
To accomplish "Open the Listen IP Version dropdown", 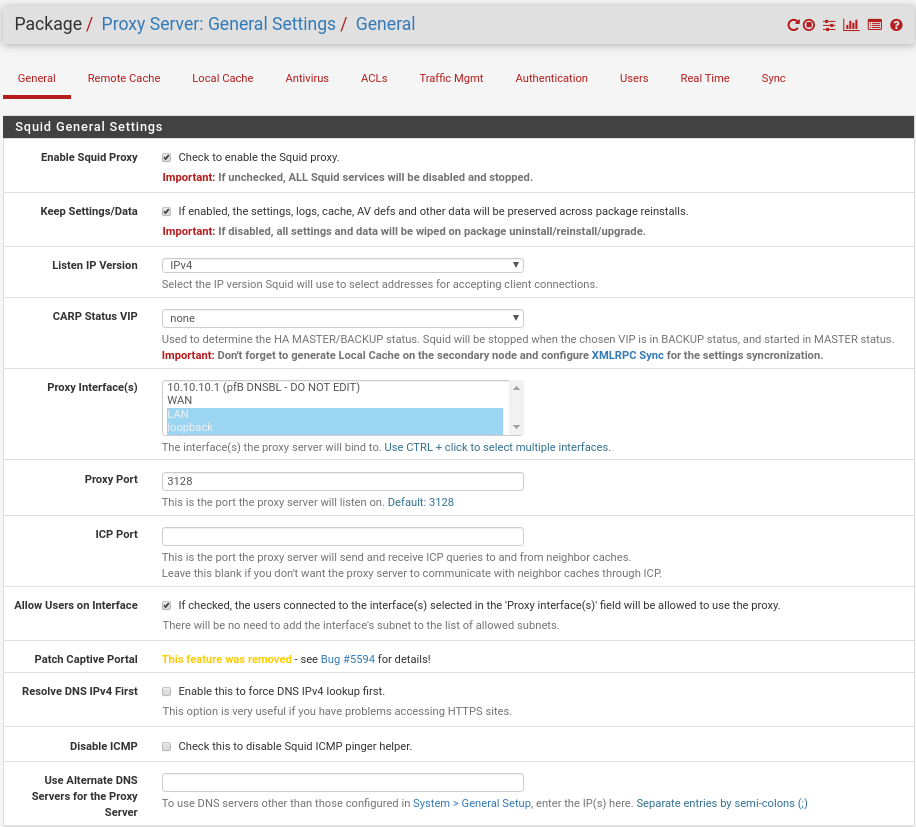I will pyautogui.click(x=342, y=265).
